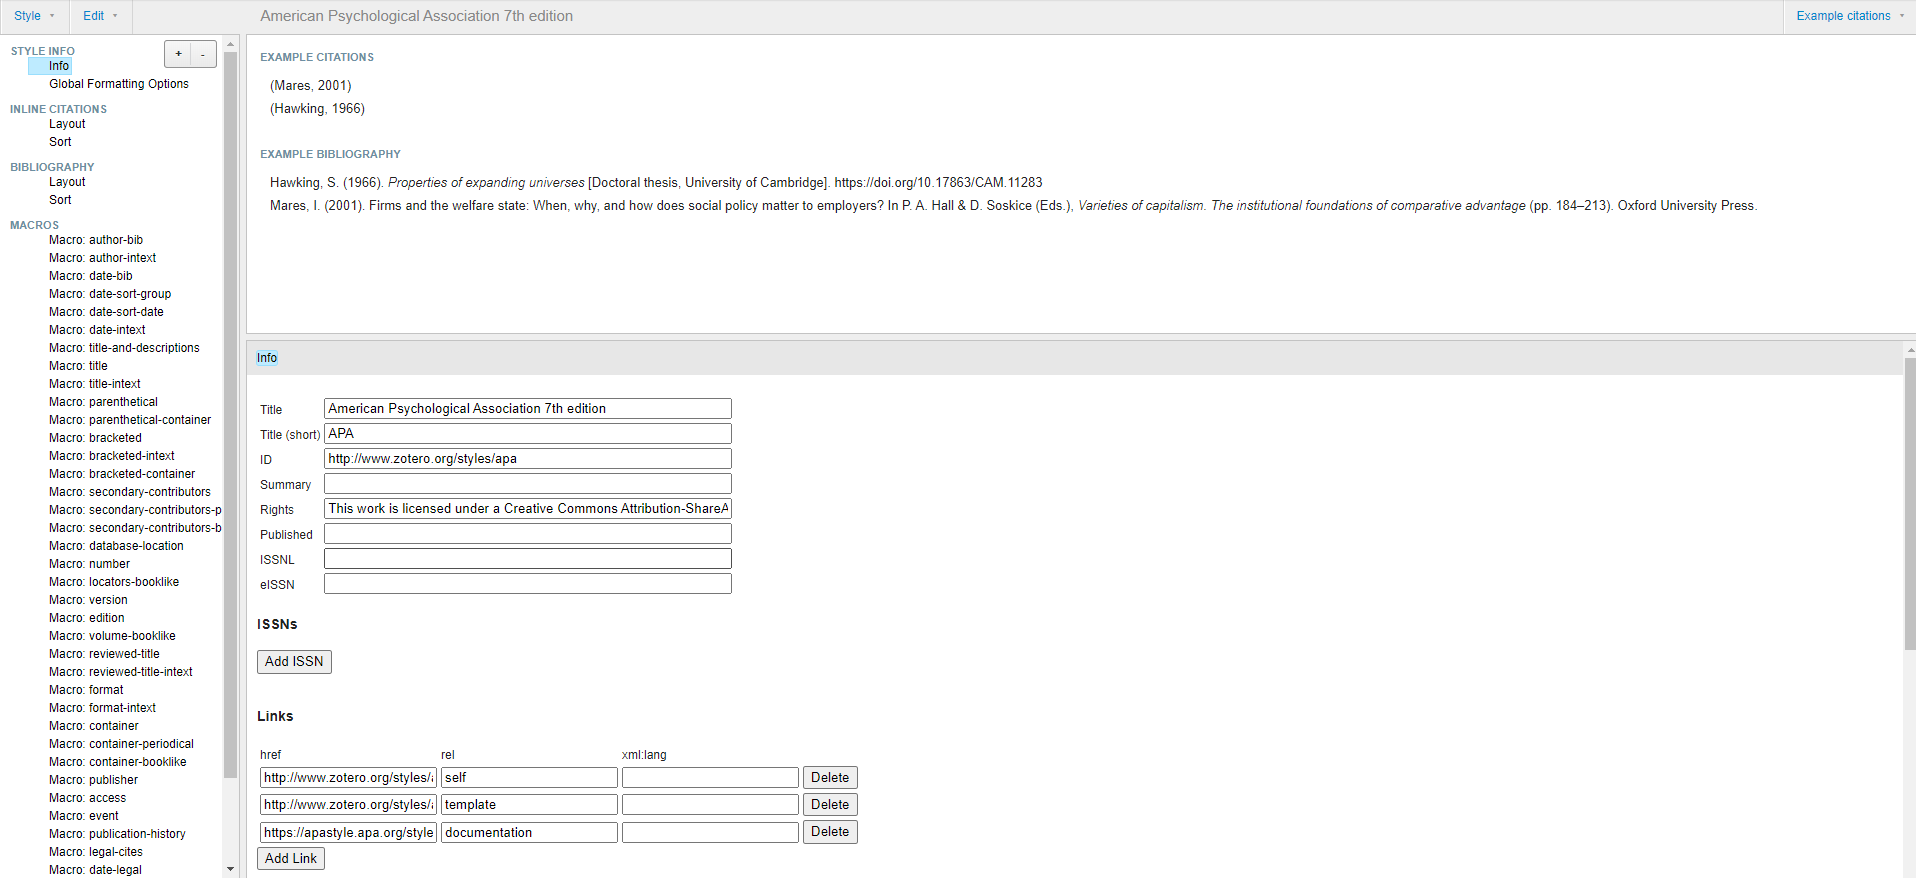Select Macro: database-location
Image resolution: width=1916 pixels, height=878 pixels.
click(116, 546)
